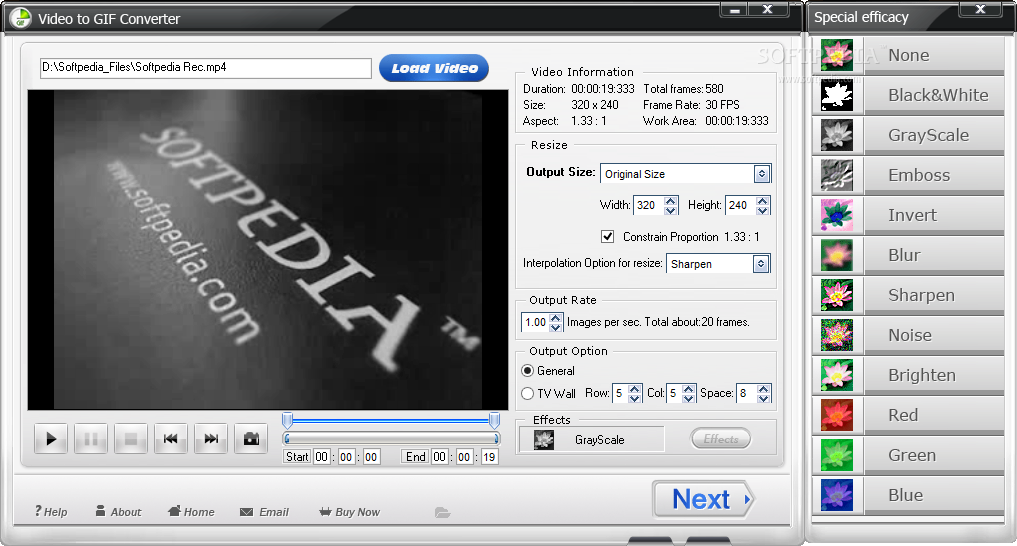Click the Next button
This screenshot has width=1017, height=546.
click(x=703, y=499)
